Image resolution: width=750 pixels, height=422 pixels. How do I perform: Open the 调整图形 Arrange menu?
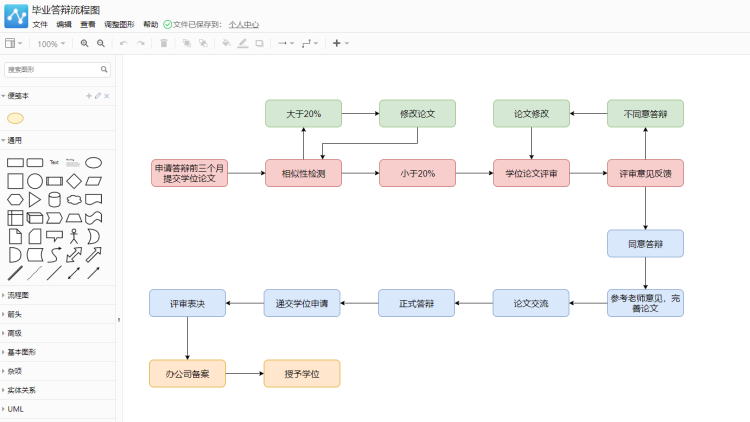pyautogui.click(x=119, y=24)
